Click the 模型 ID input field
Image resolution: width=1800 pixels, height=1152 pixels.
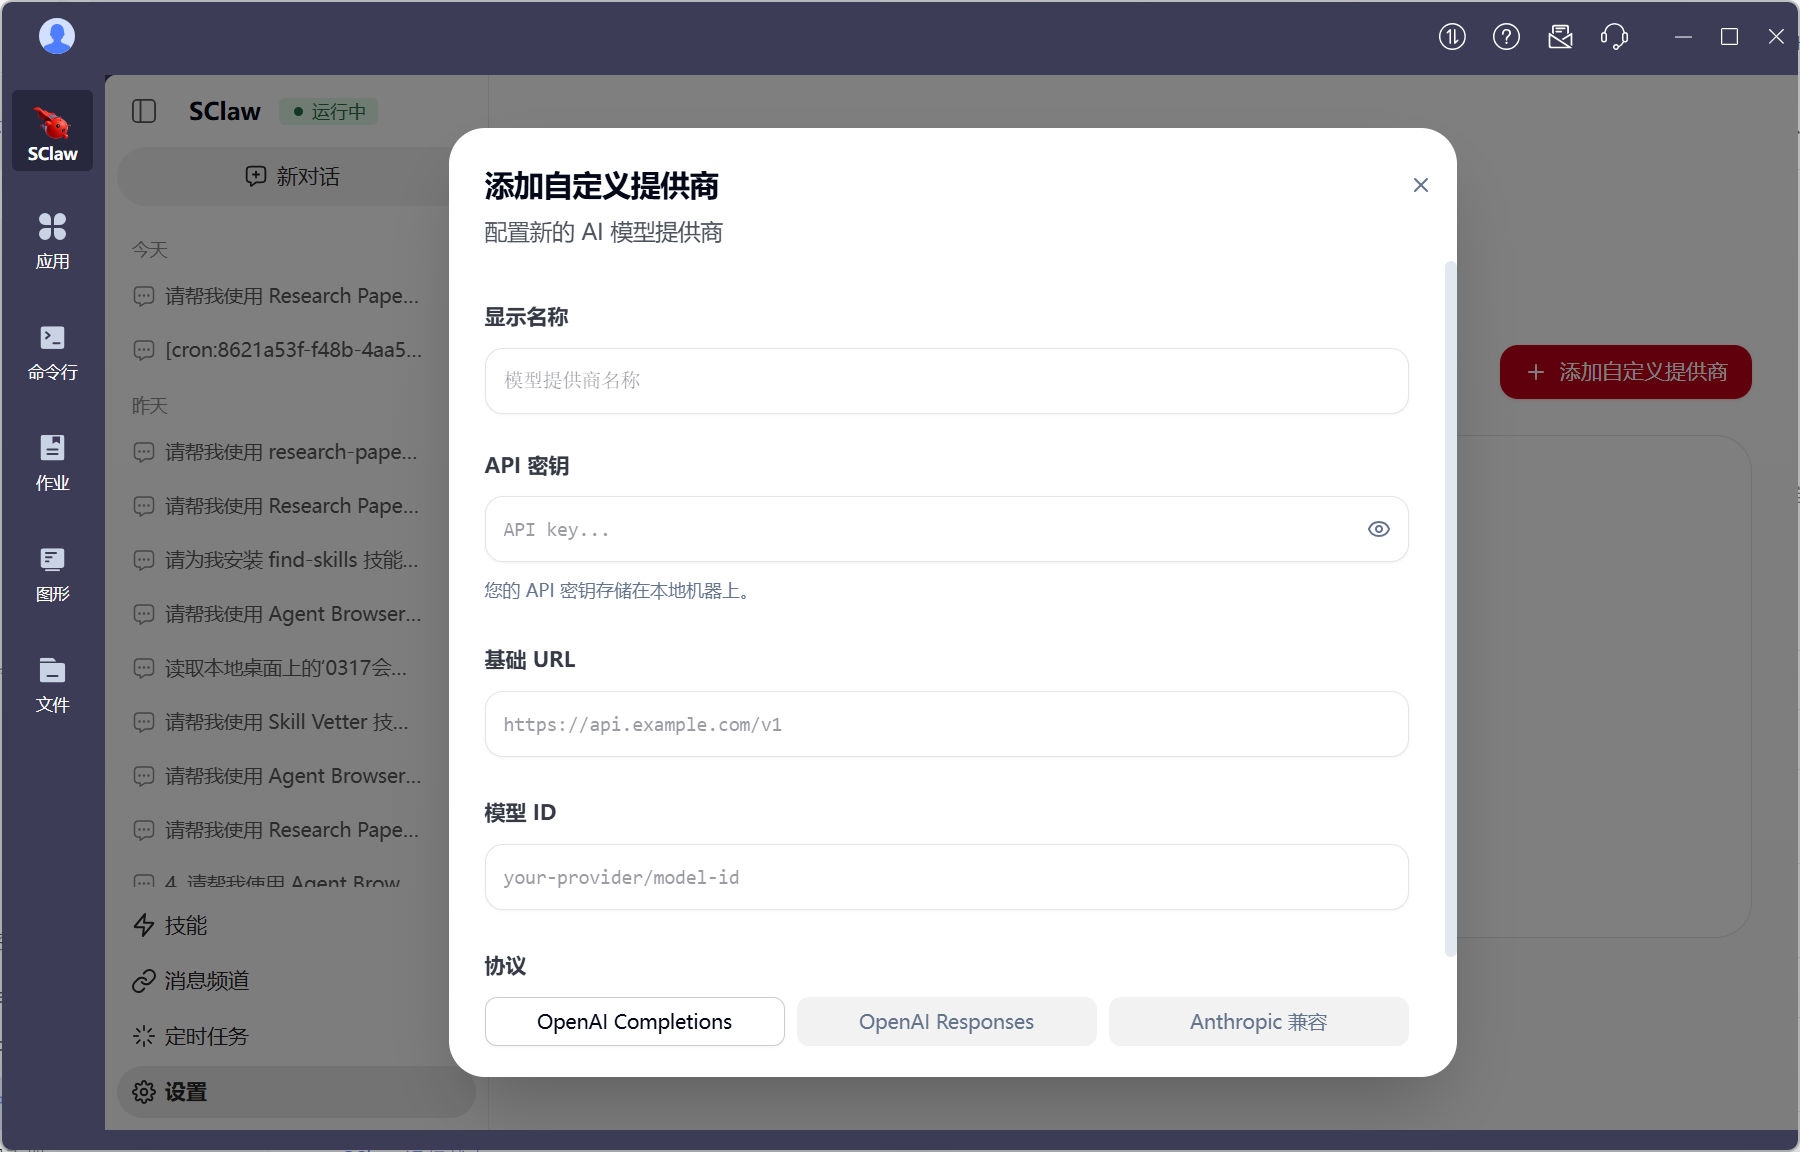946,877
